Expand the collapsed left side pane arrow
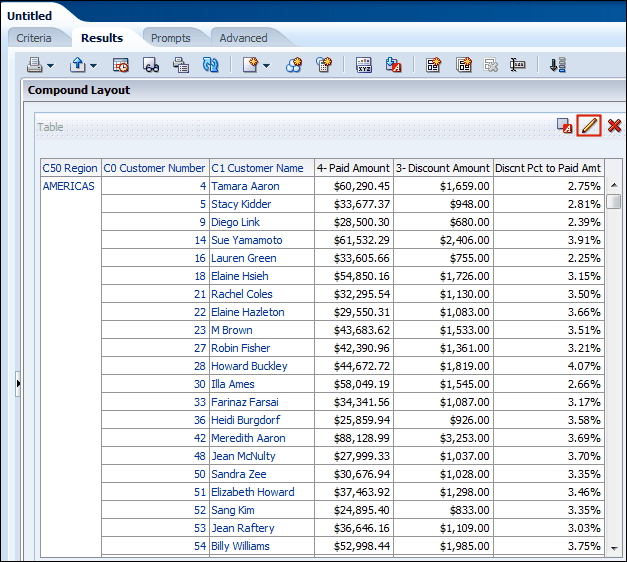627x562 pixels. click(17, 384)
